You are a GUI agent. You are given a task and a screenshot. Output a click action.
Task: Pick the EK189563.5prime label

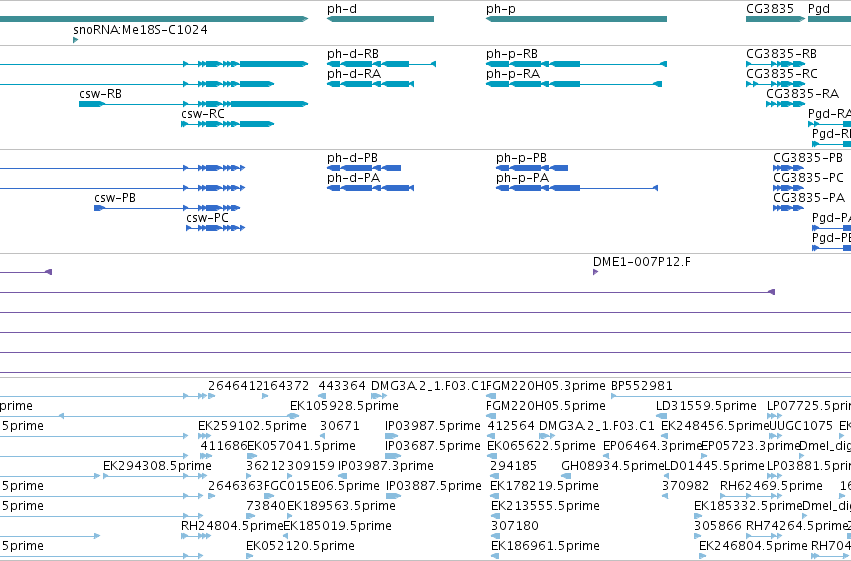pos(341,506)
